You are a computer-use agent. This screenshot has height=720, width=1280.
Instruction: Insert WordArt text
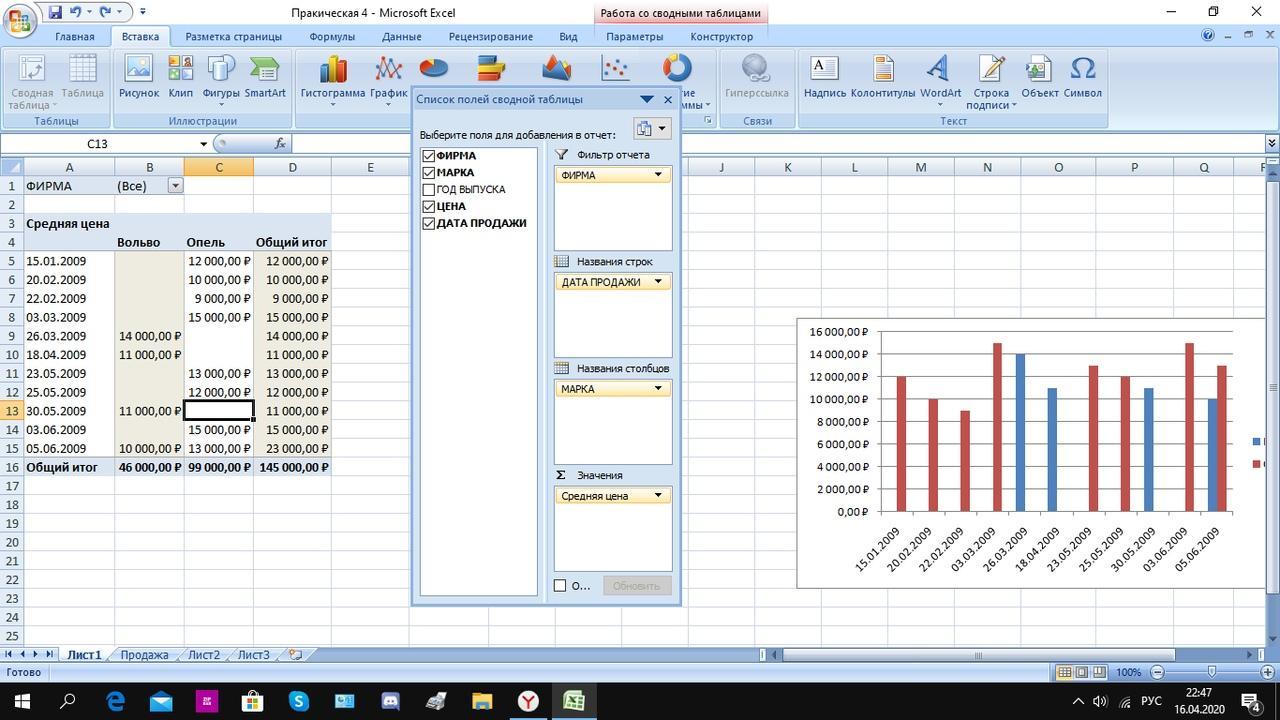point(940,77)
